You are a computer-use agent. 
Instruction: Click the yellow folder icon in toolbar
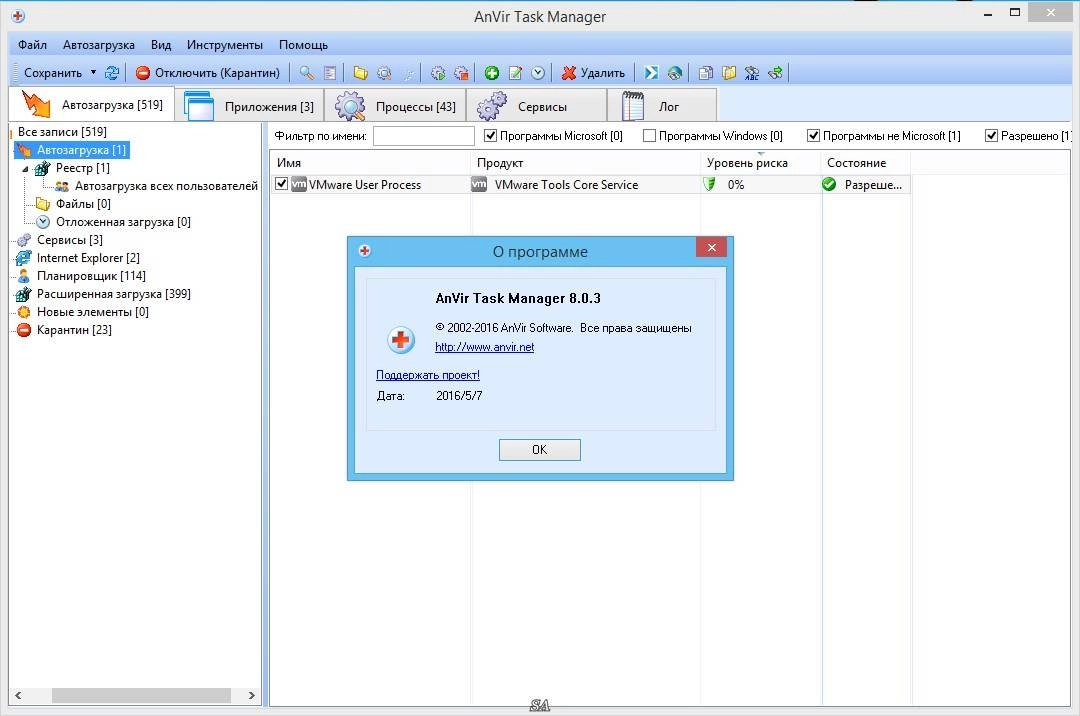coord(360,72)
